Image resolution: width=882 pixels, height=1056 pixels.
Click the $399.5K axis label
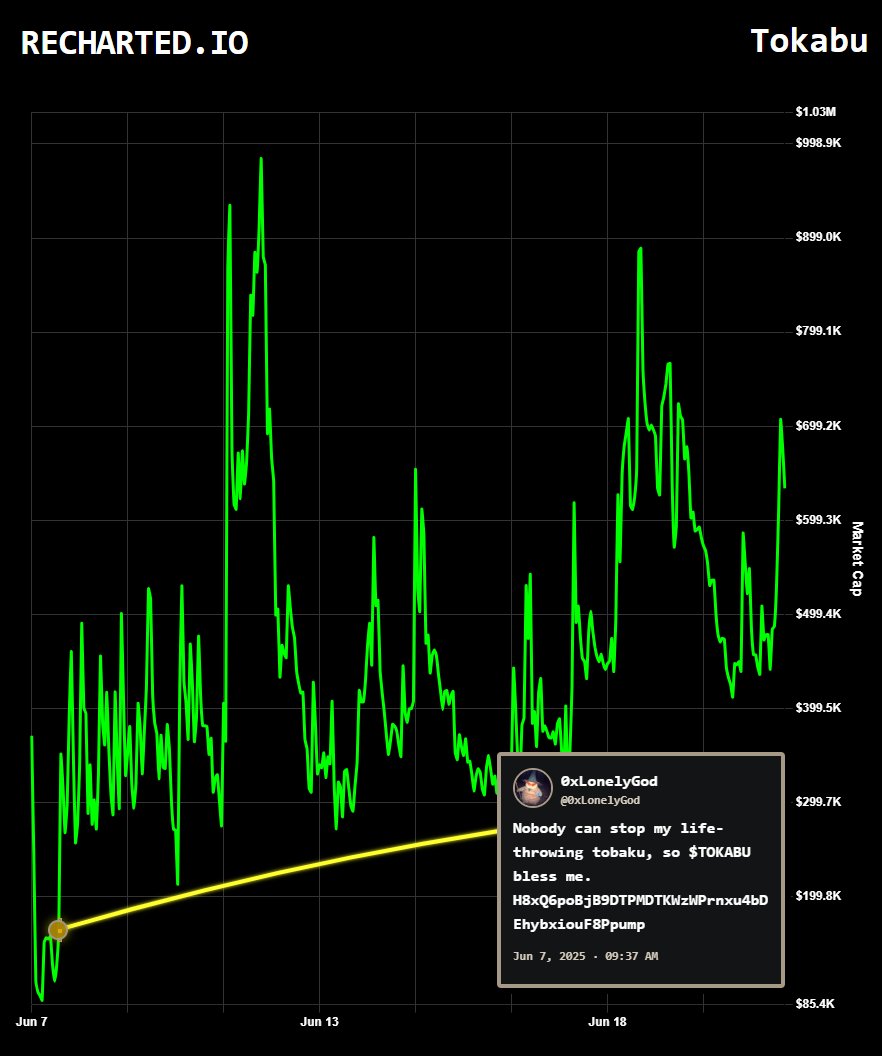tap(818, 707)
